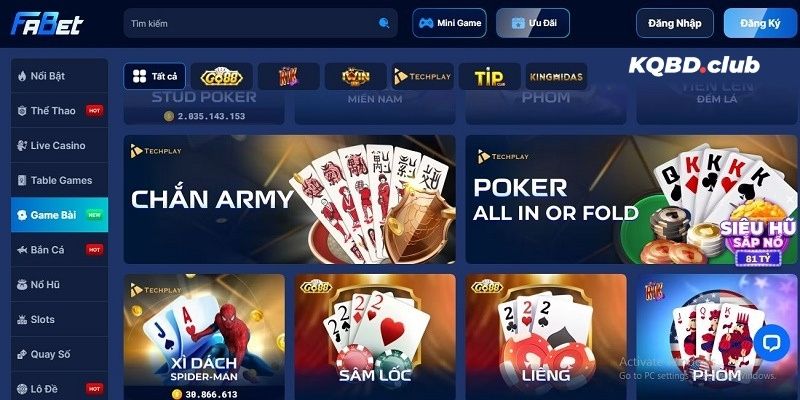Select the iWin provider logo
The width and height of the screenshot is (800, 400).
tap(356, 77)
